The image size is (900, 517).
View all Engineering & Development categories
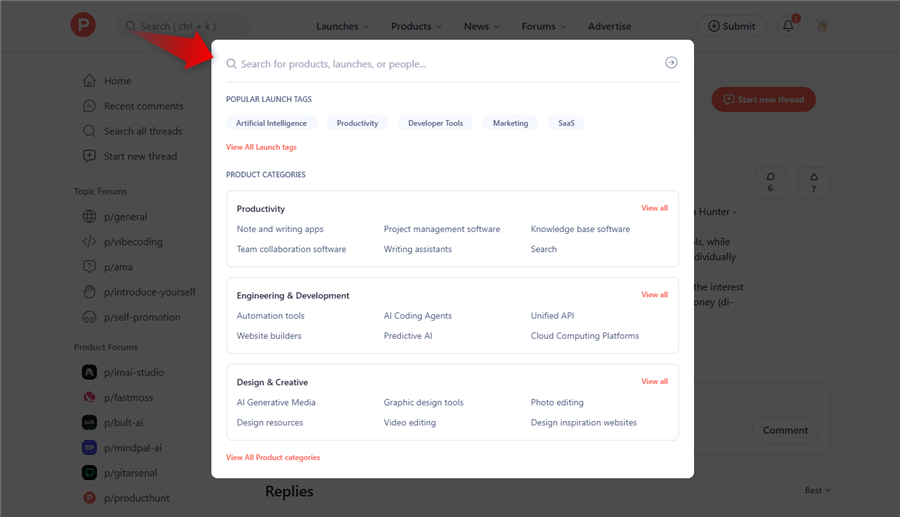point(654,294)
